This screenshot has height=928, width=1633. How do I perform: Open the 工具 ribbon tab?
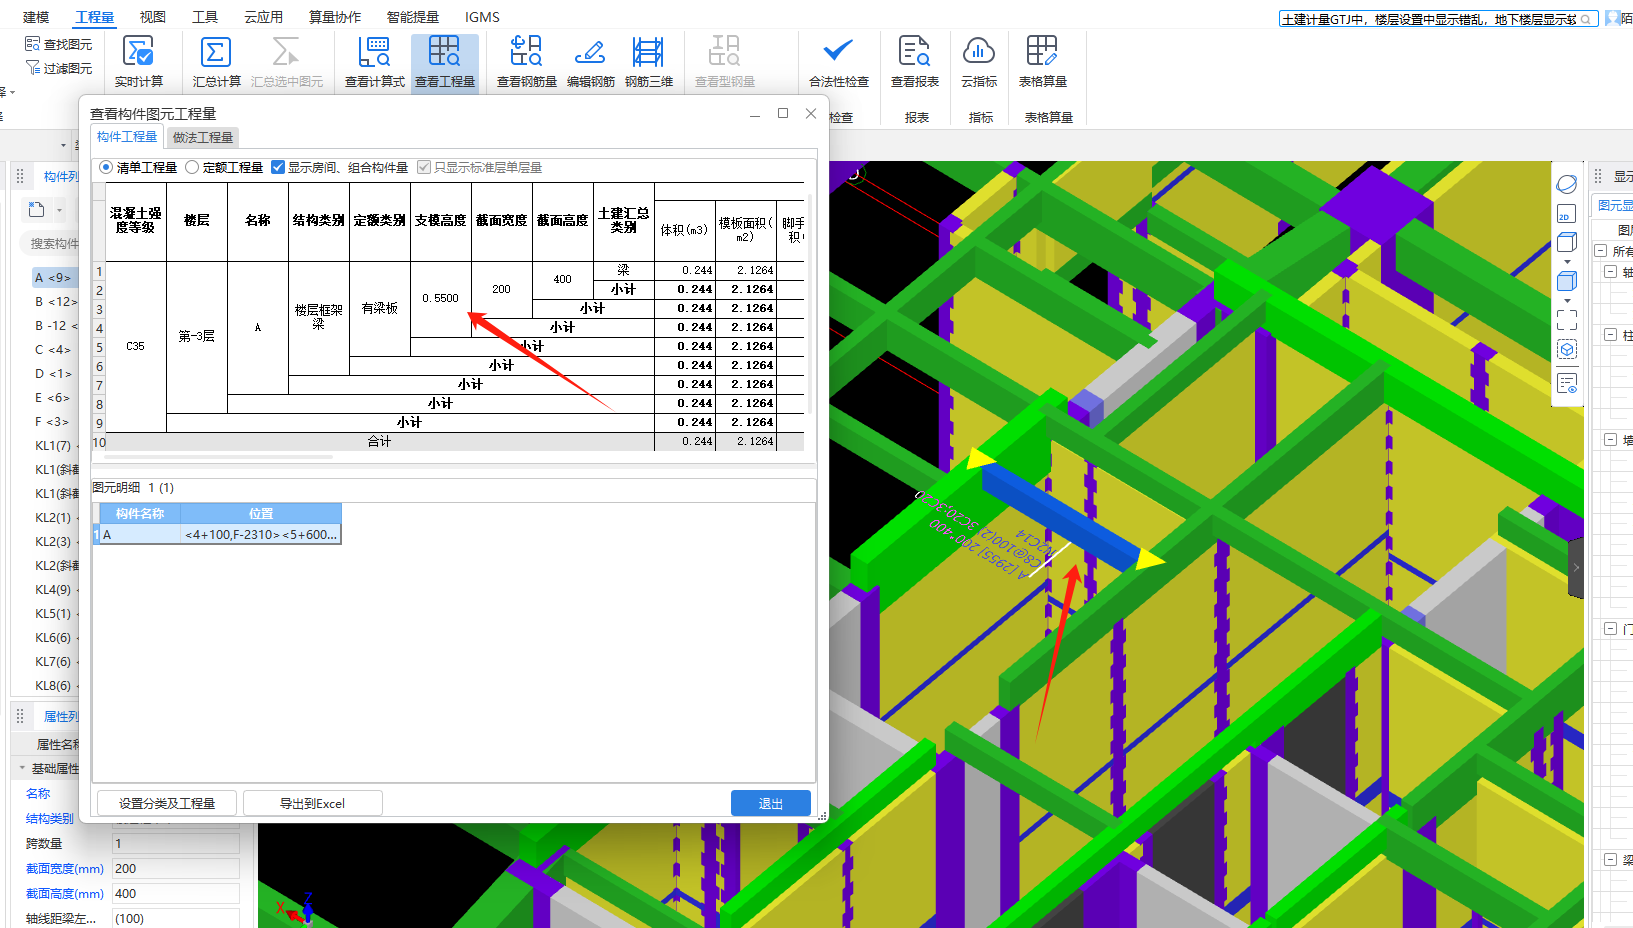tap(205, 17)
